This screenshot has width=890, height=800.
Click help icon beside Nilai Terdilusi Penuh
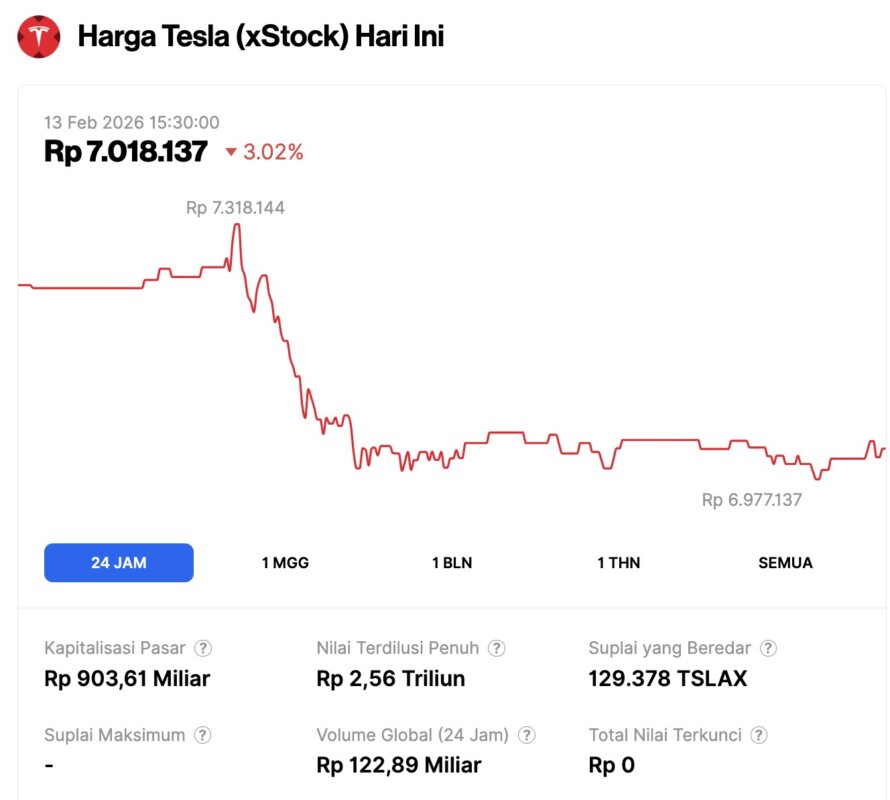[x=496, y=648]
